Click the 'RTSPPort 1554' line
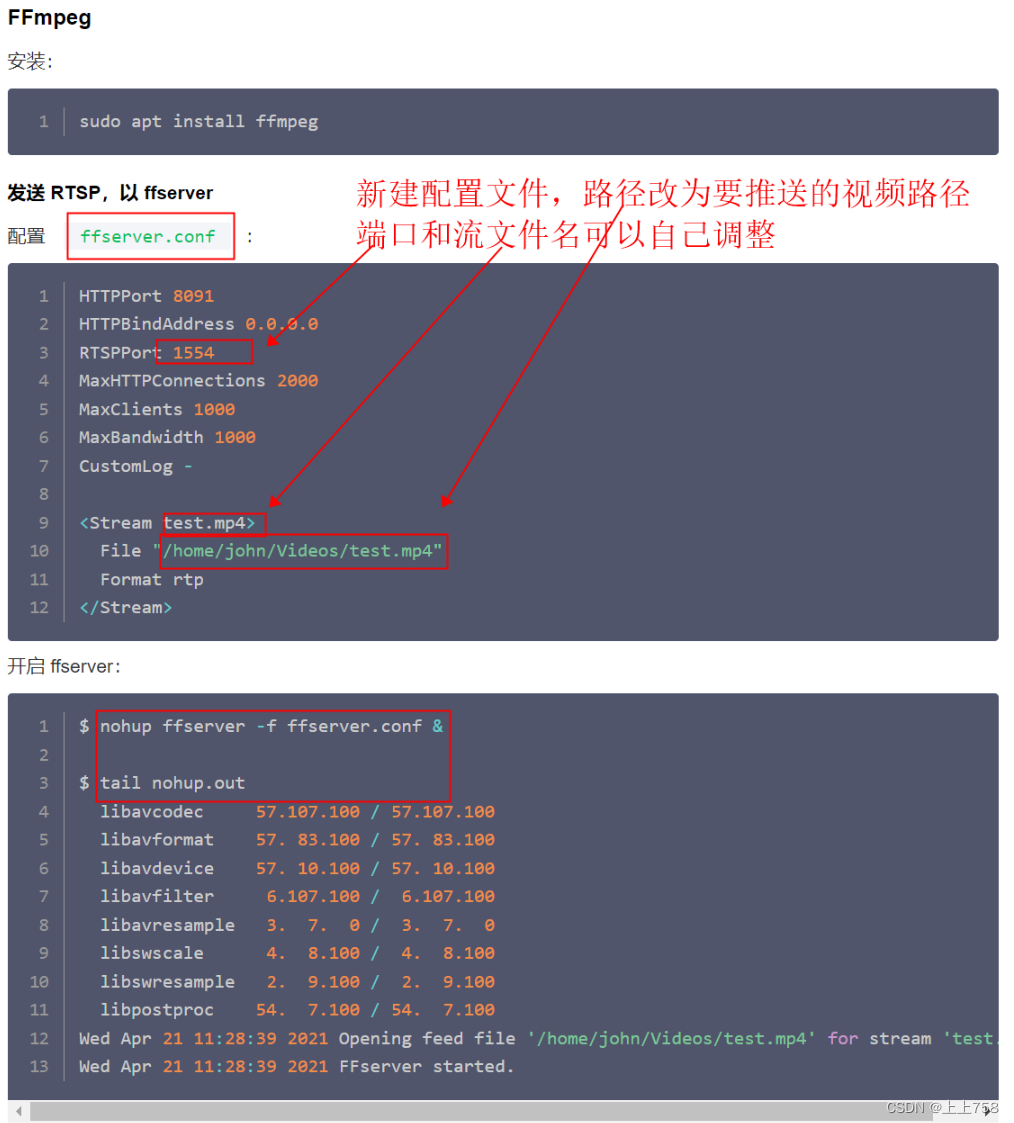1014x1123 pixels. 146,352
